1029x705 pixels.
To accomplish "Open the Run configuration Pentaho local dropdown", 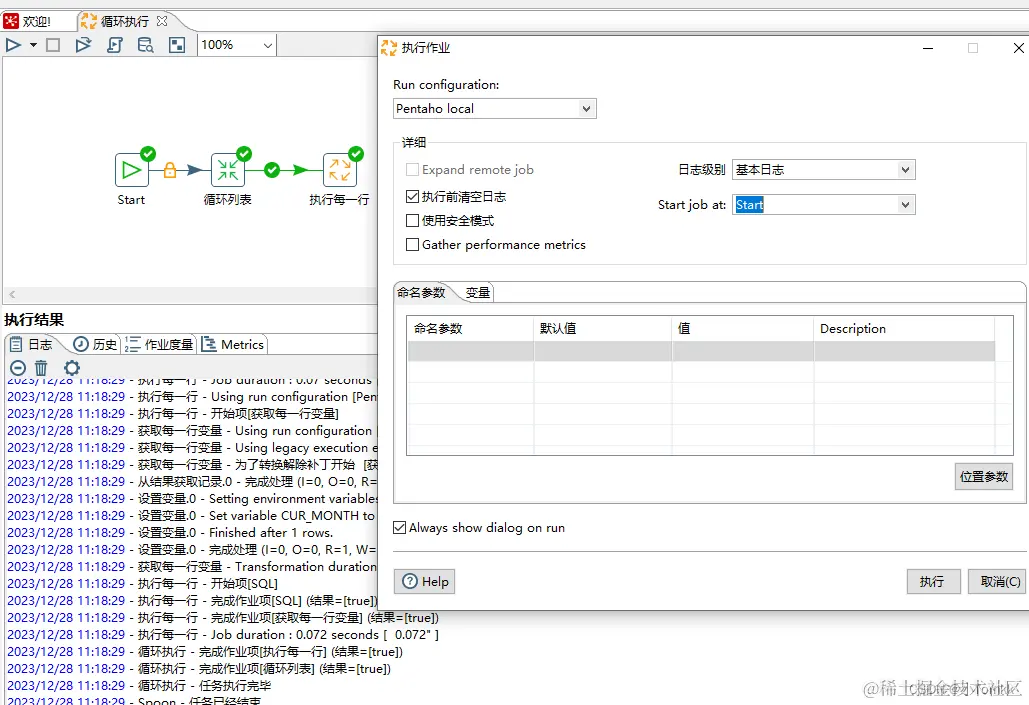I will 495,109.
